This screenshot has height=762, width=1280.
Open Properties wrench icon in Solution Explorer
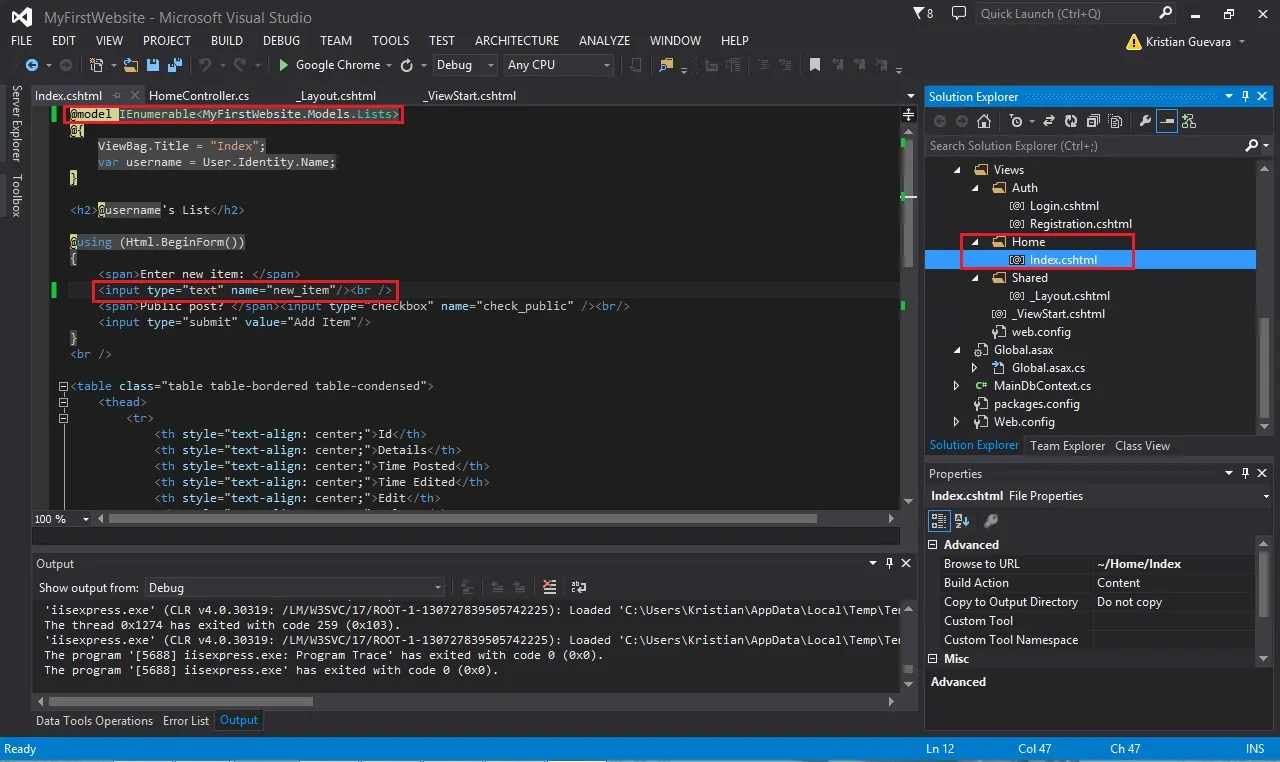1145,121
